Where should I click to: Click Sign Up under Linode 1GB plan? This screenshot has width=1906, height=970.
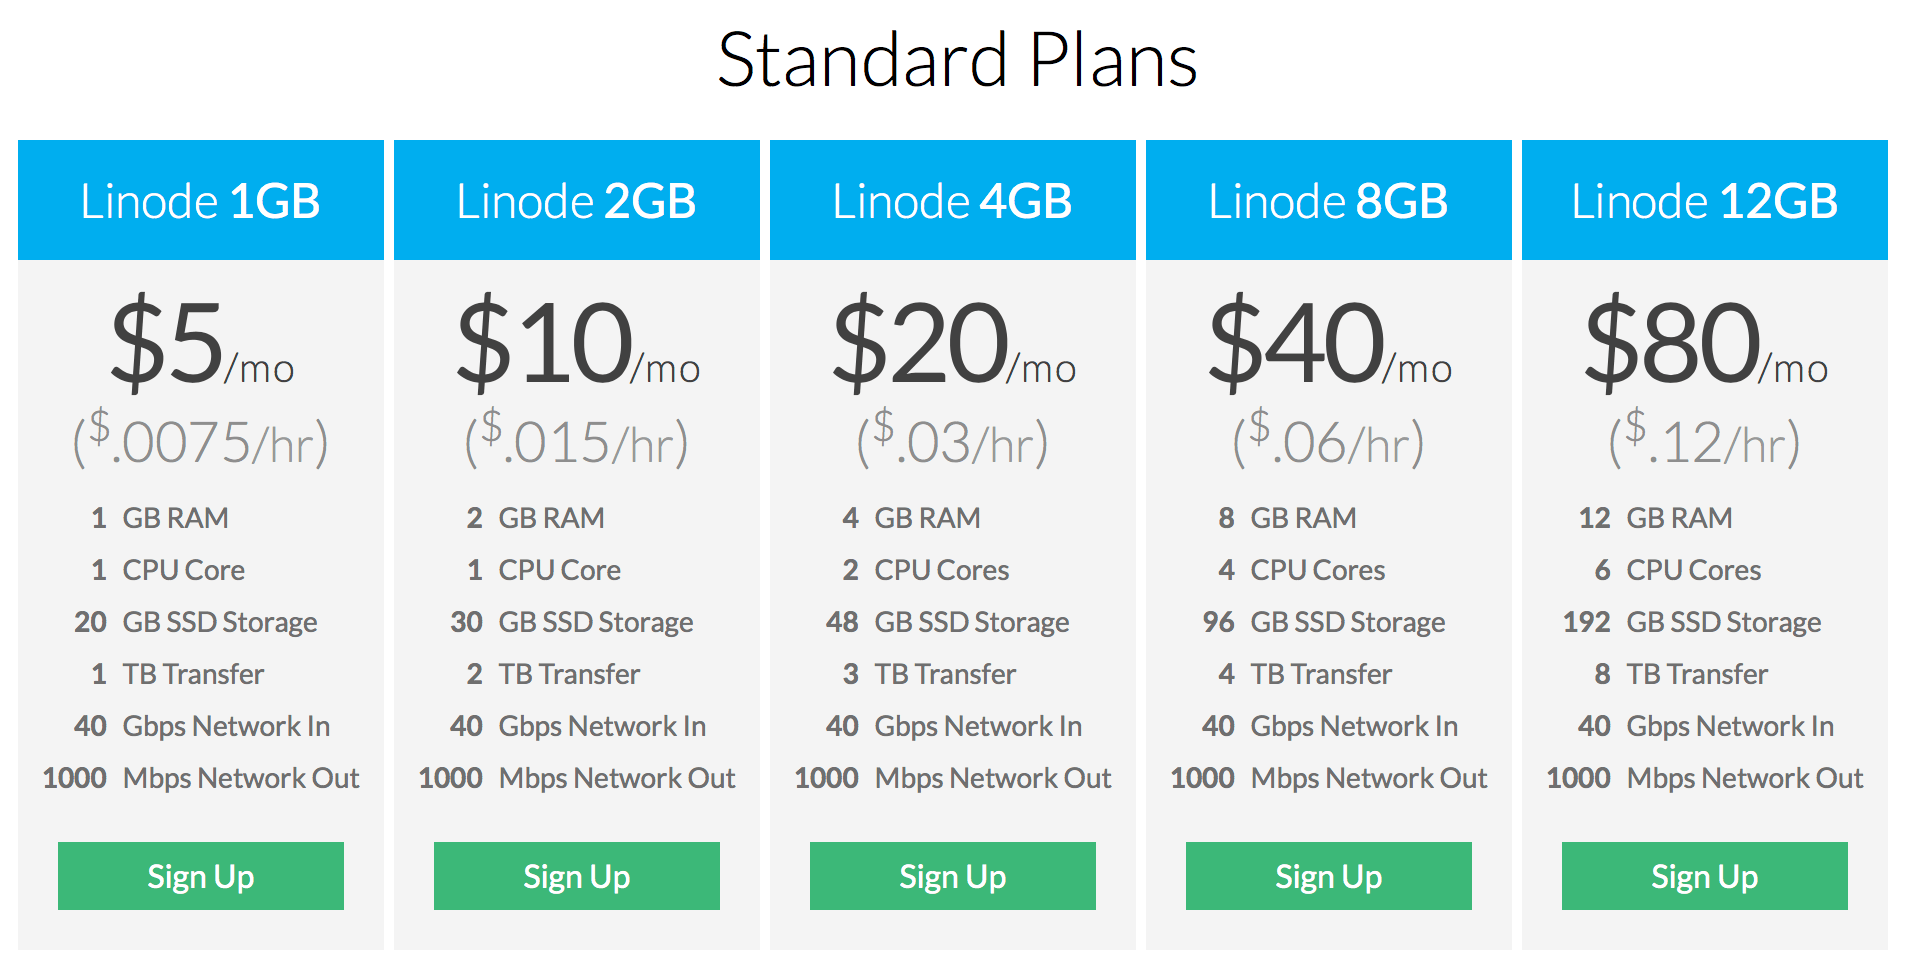201,876
